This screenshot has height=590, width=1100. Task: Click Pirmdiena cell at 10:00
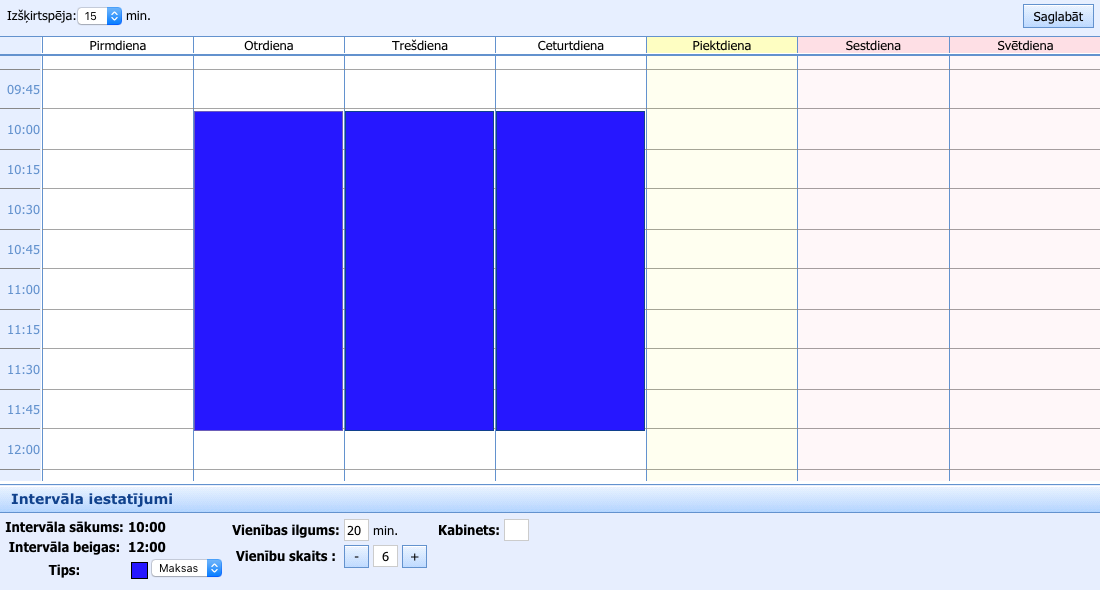[118, 129]
